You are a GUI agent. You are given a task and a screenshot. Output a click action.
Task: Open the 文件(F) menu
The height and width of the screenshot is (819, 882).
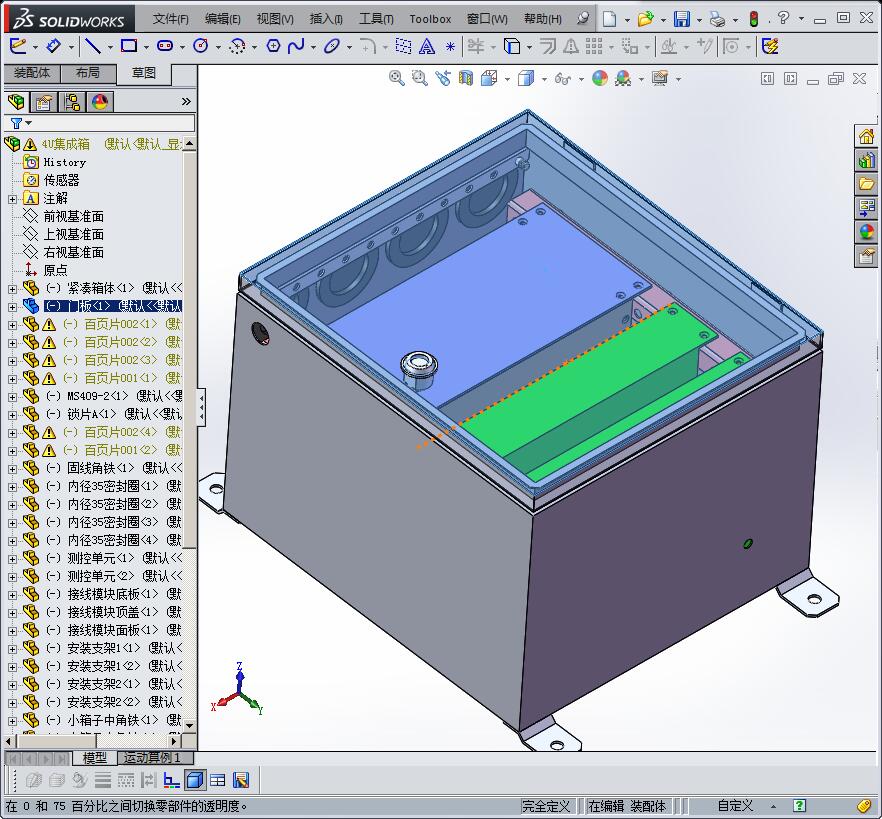(170, 19)
